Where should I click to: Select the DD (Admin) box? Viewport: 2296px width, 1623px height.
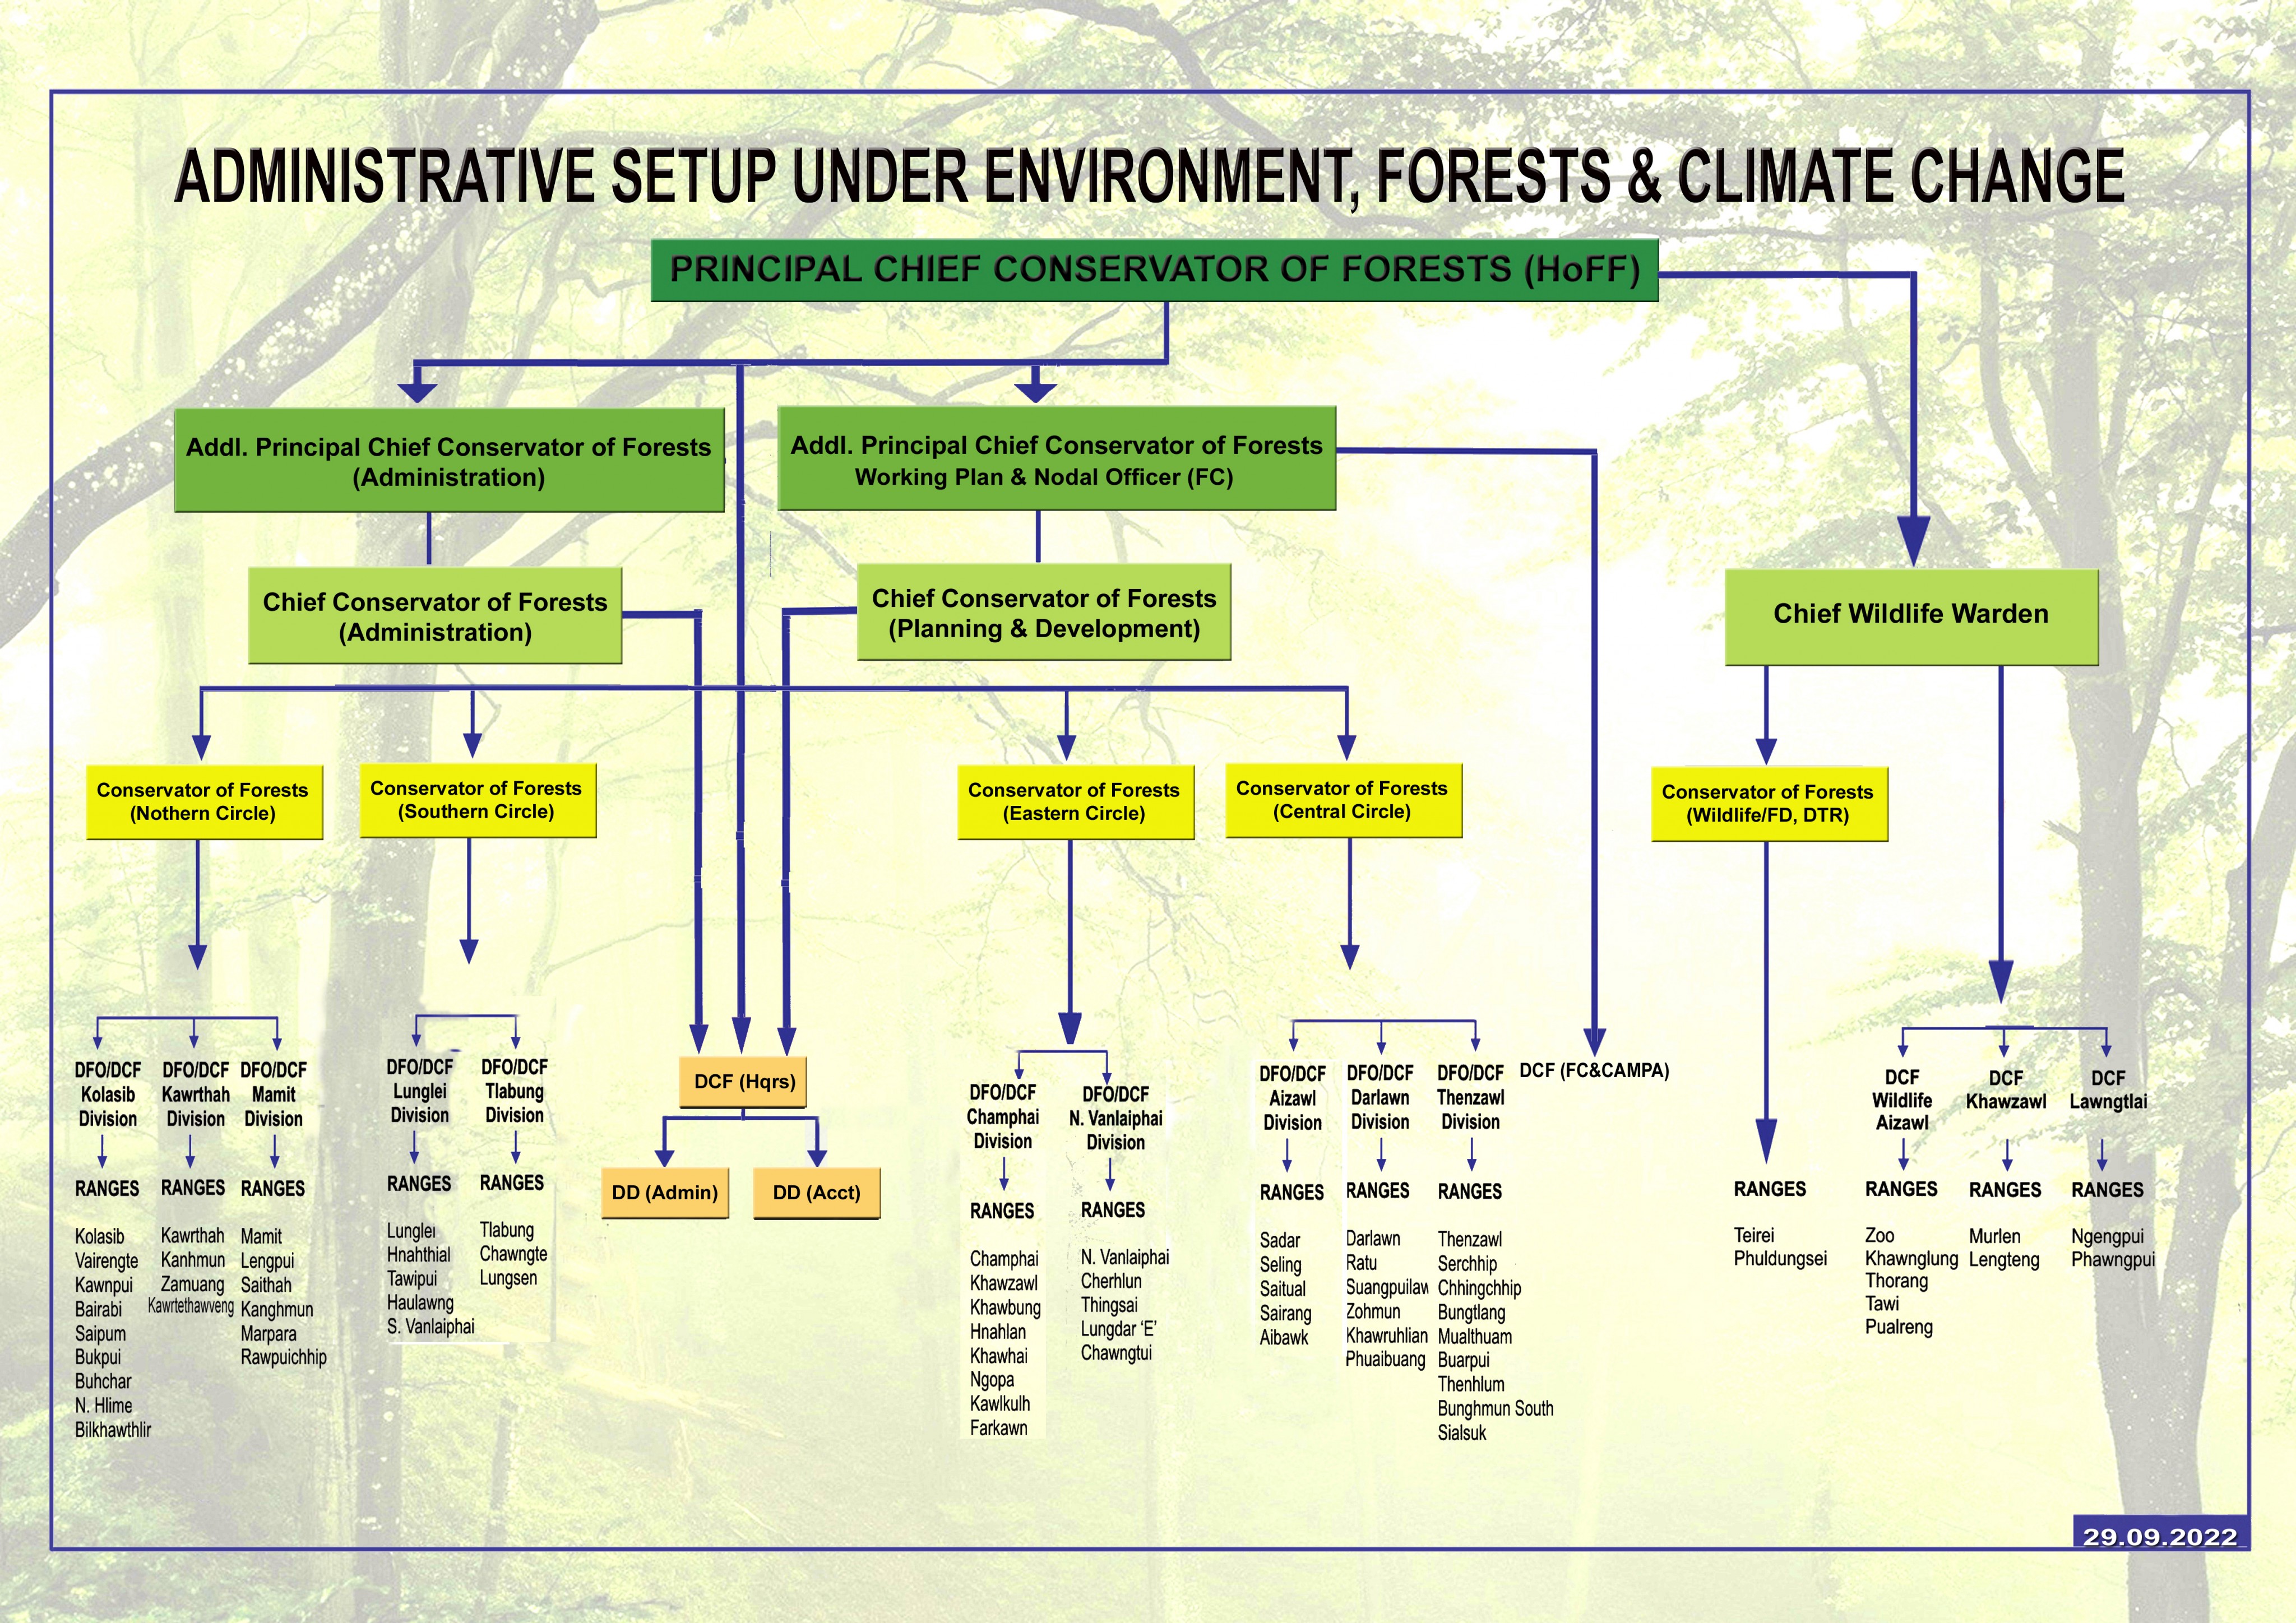pyautogui.click(x=665, y=1193)
